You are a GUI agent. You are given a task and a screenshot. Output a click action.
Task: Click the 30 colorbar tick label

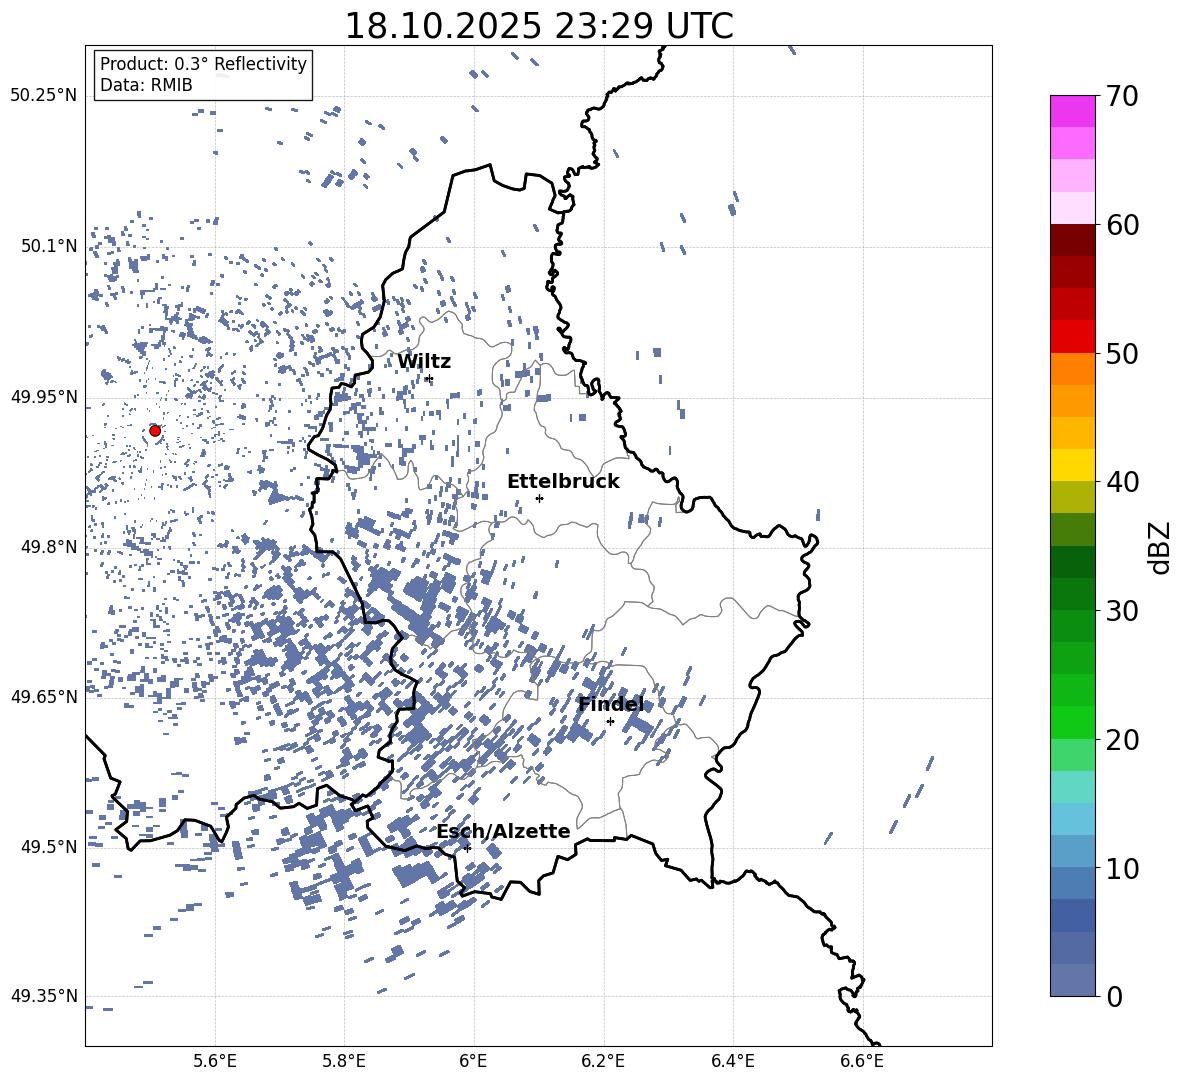coord(1122,611)
